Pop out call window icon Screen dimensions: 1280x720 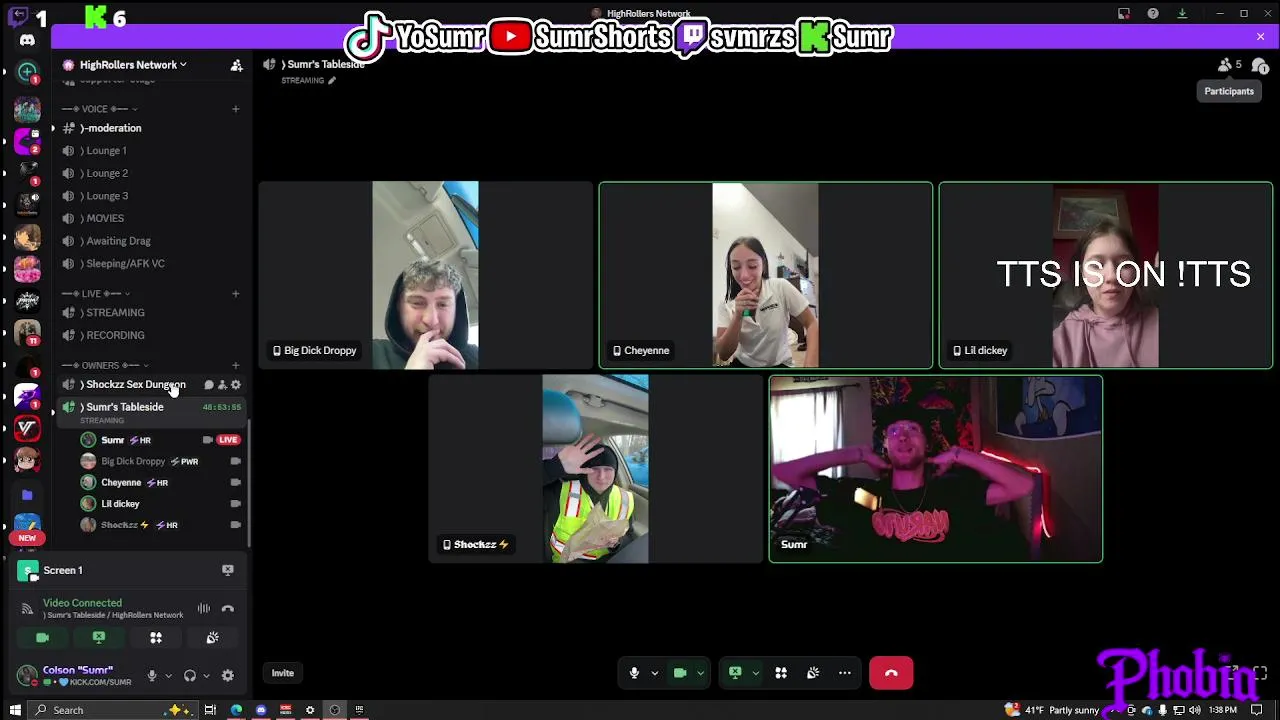point(1233,673)
